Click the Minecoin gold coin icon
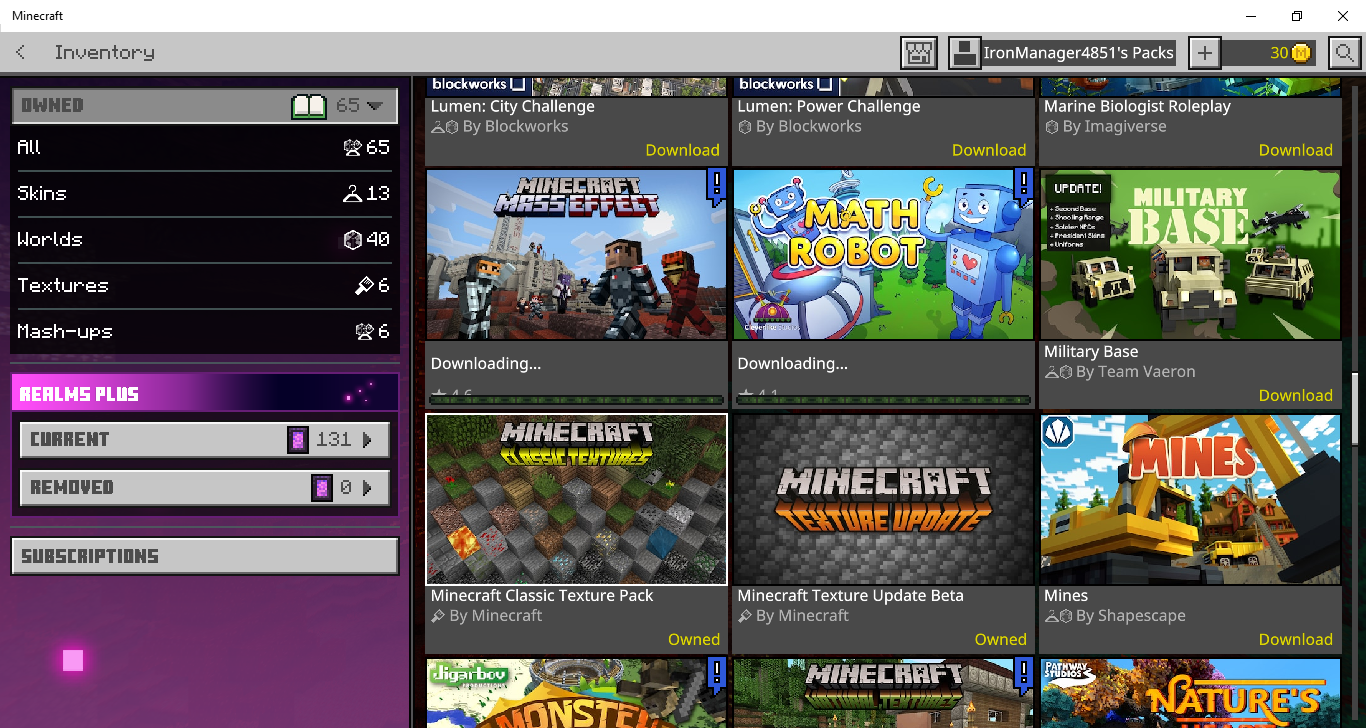Screen dimensions: 1366x728 coord(1300,53)
